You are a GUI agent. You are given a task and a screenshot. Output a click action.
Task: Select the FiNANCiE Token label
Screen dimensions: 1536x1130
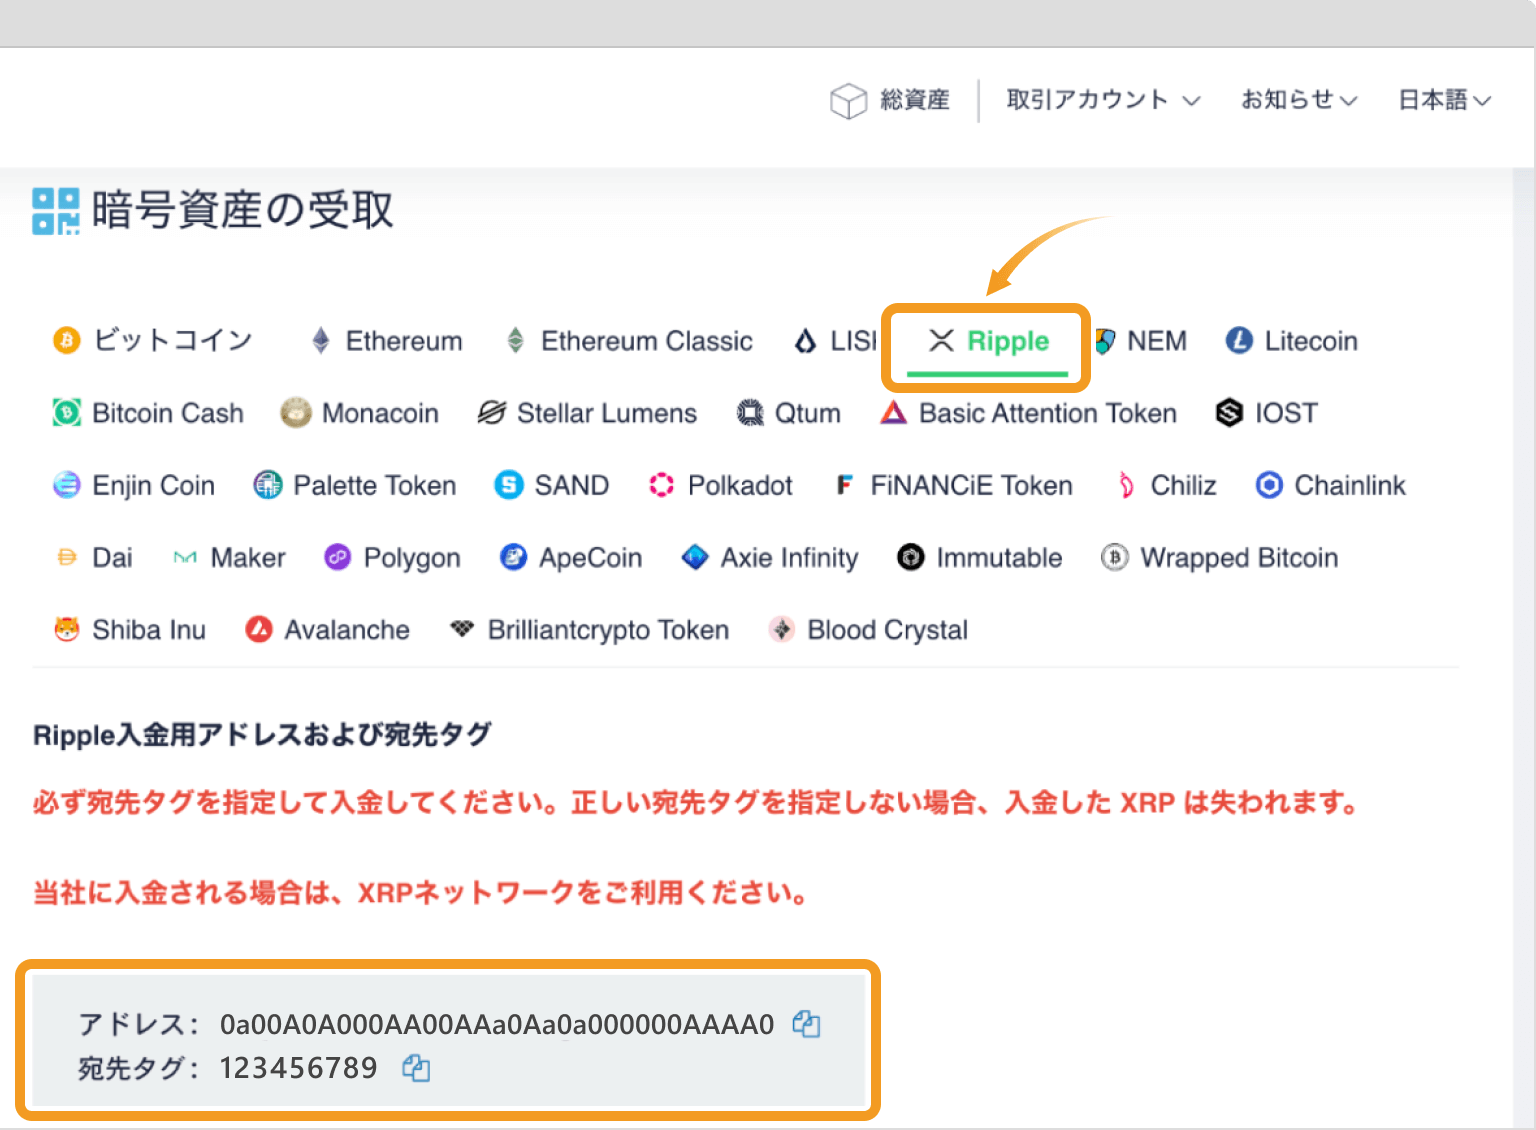click(971, 485)
